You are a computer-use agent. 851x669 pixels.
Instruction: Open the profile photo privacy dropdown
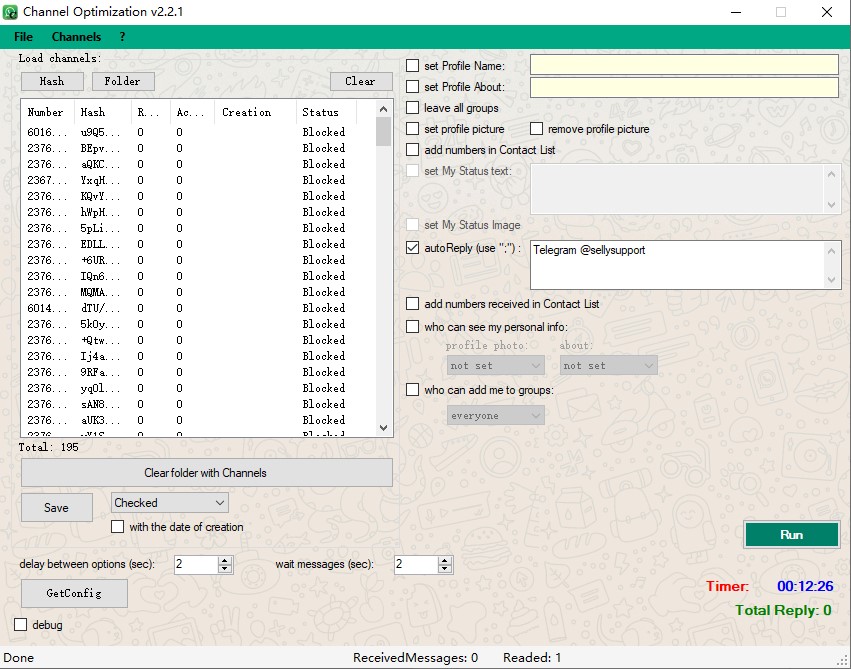click(496, 366)
